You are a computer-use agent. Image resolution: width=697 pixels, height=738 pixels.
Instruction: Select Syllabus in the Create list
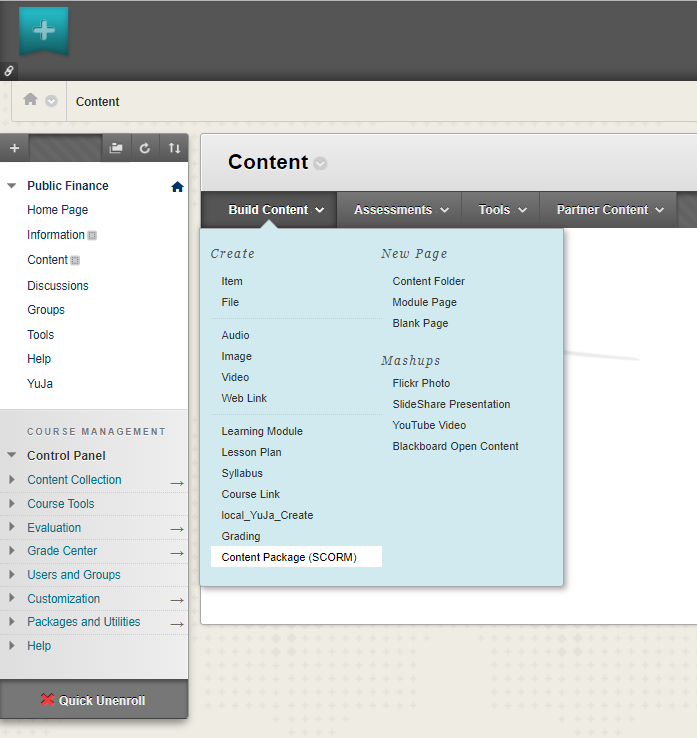(242, 473)
